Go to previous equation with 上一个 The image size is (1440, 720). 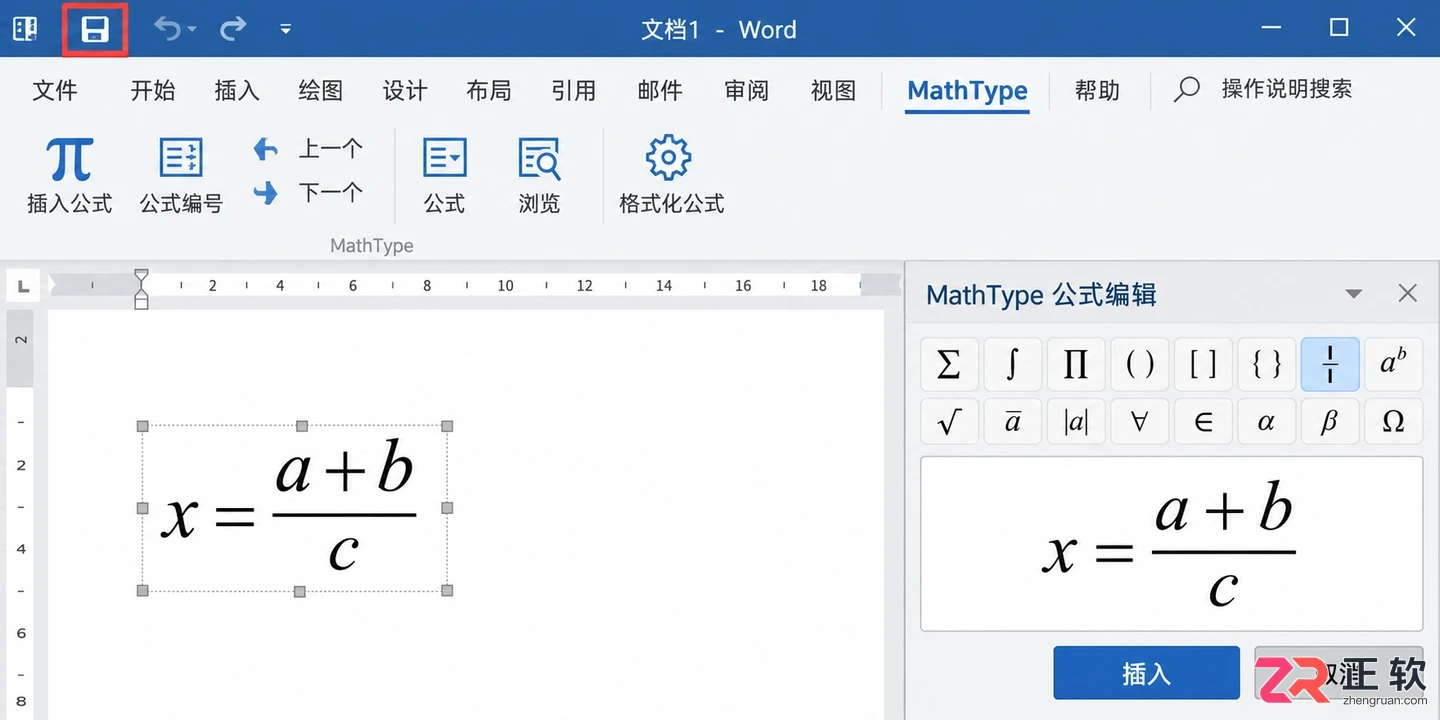308,149
